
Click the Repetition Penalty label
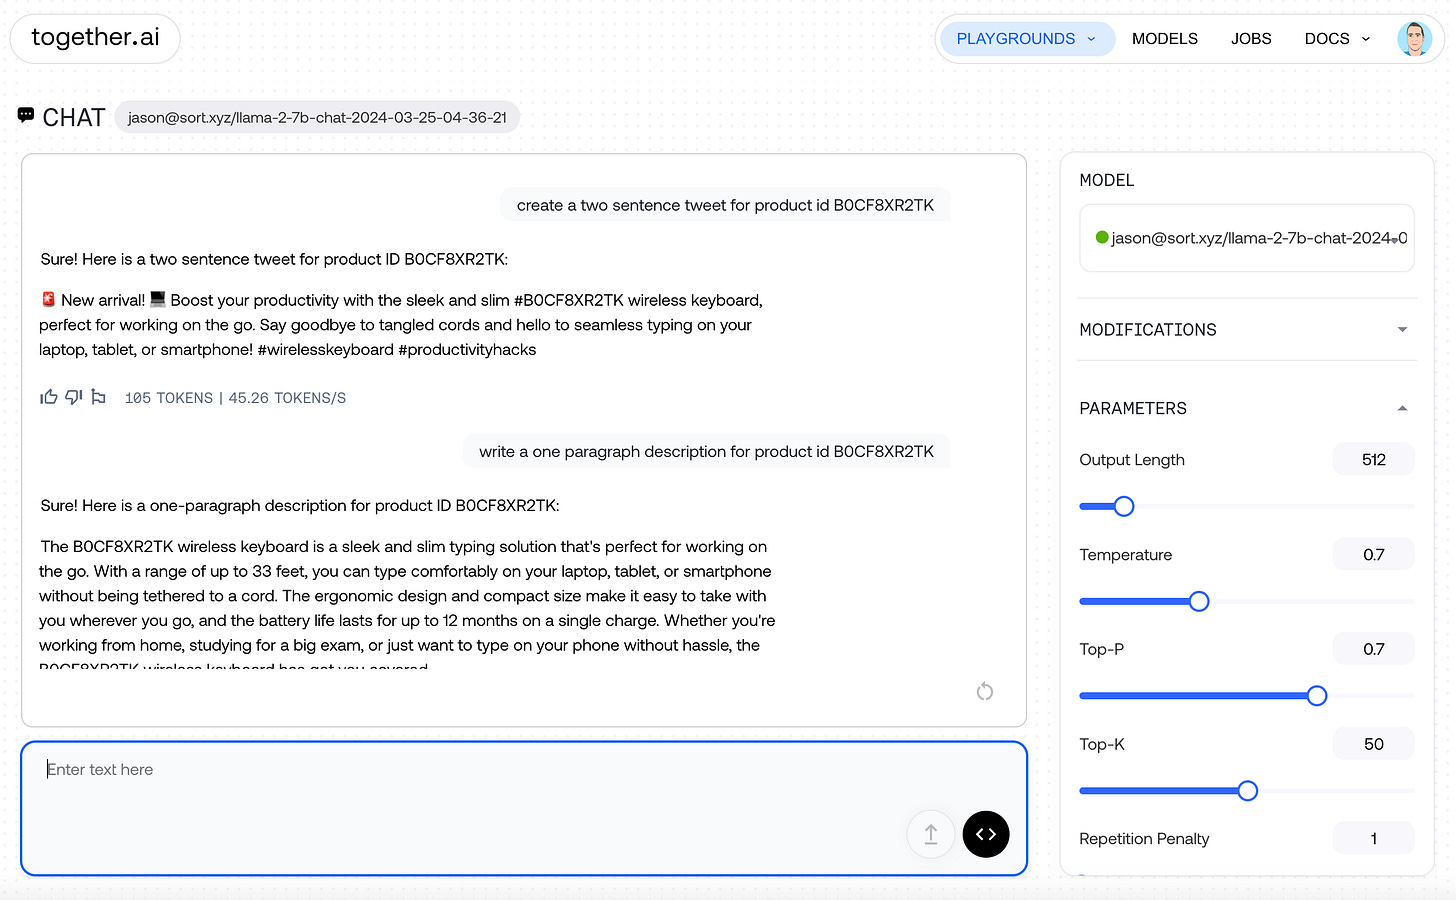click(1144, 839)
